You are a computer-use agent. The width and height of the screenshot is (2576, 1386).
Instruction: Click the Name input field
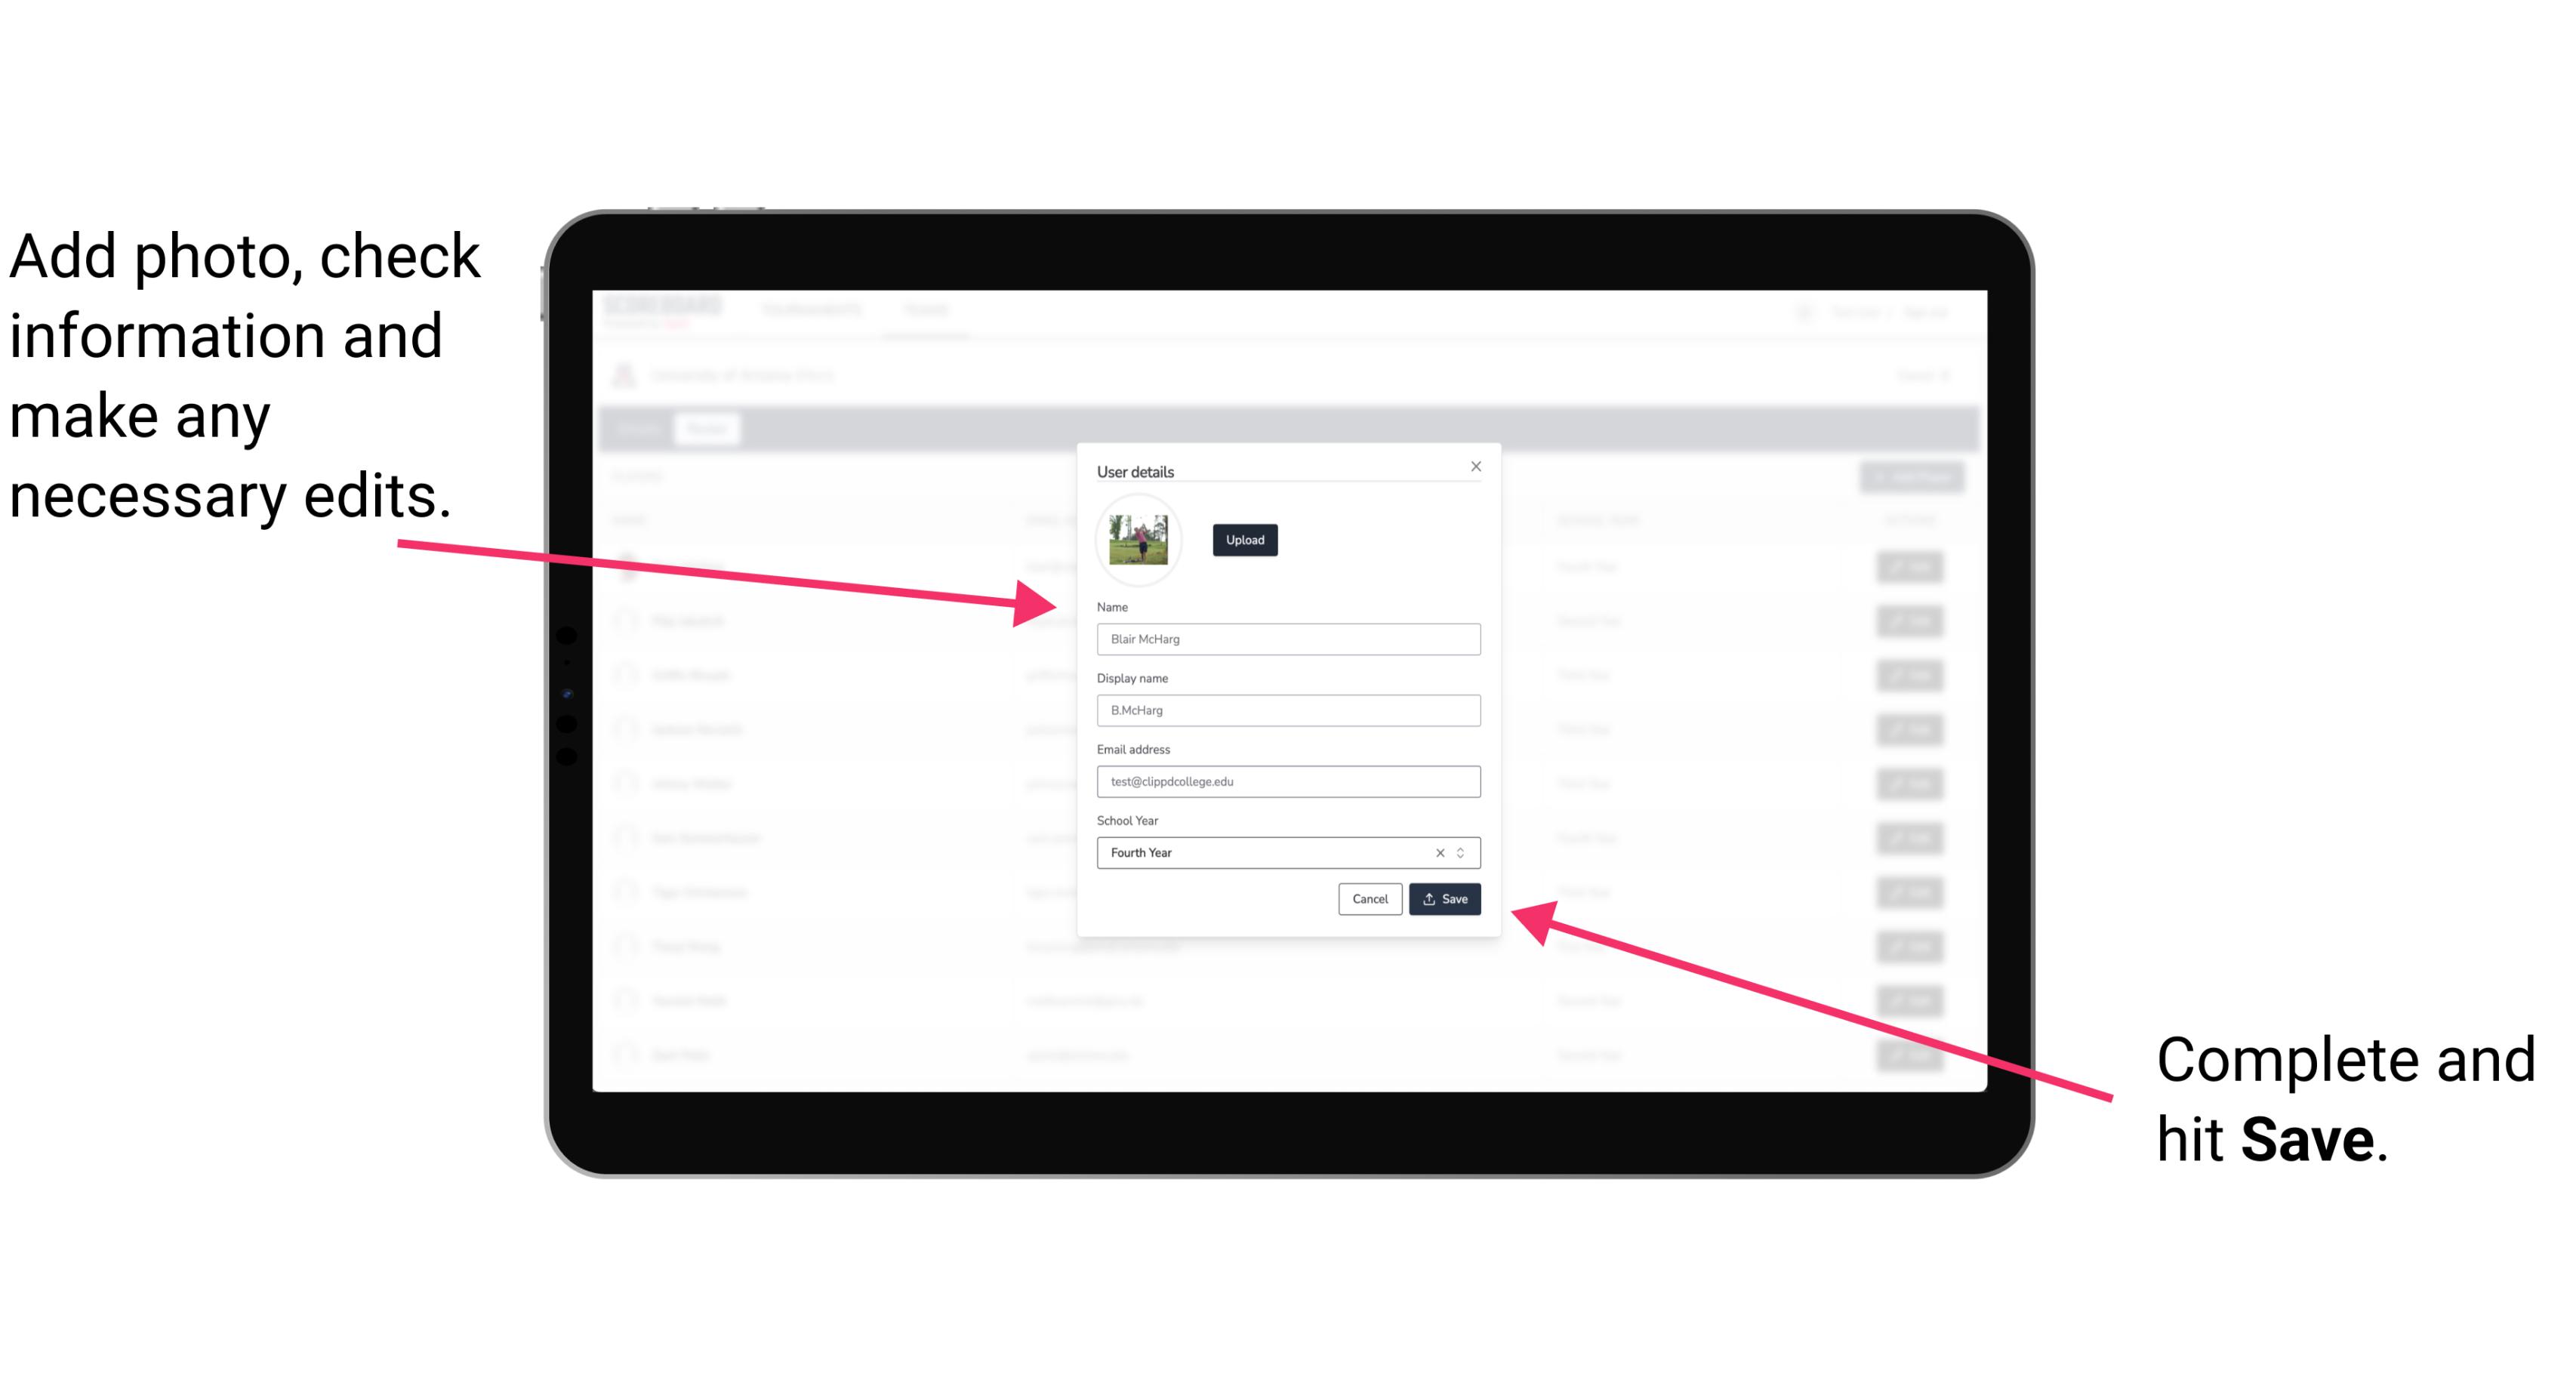(x=1286, y=639)
